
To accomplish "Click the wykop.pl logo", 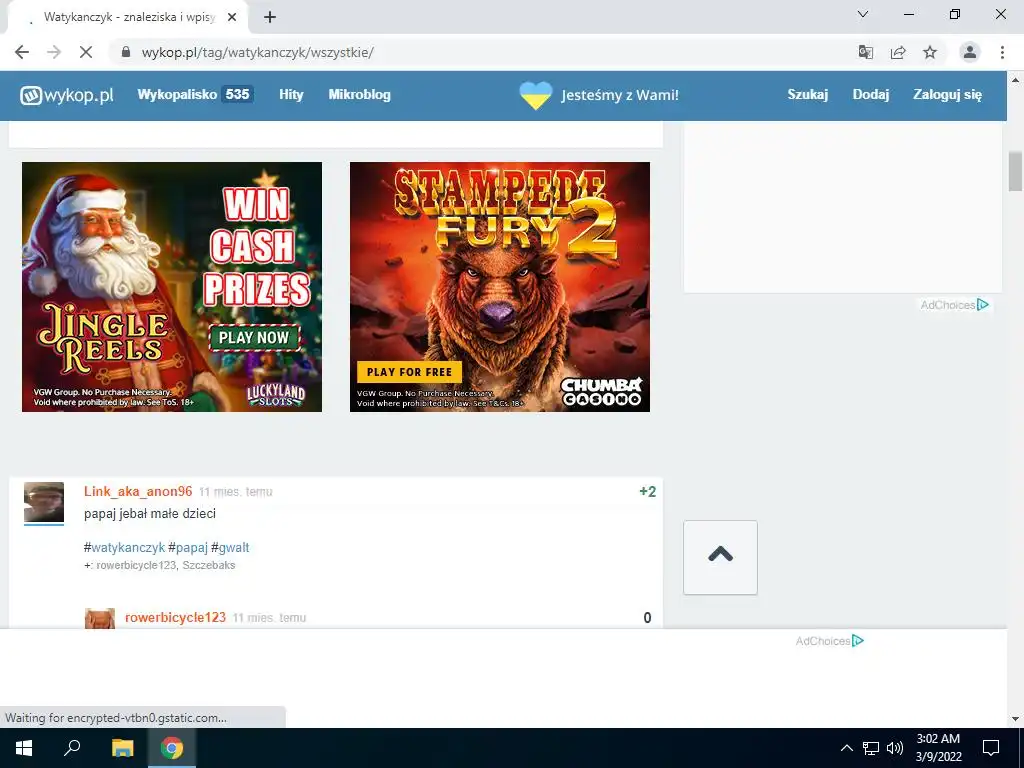I will [67, 95].
